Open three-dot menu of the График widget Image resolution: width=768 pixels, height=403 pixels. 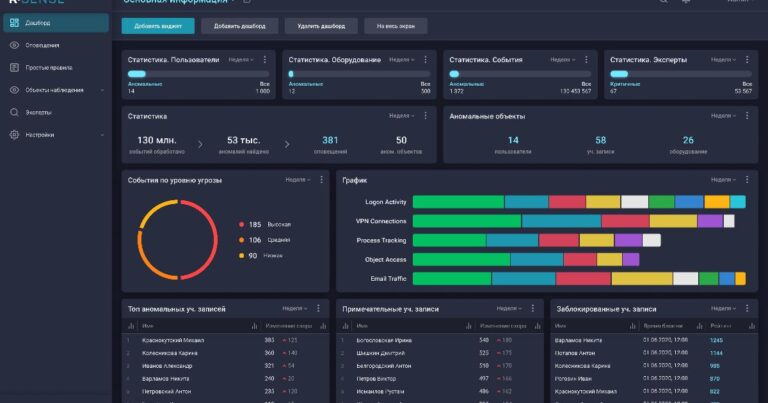747,180
